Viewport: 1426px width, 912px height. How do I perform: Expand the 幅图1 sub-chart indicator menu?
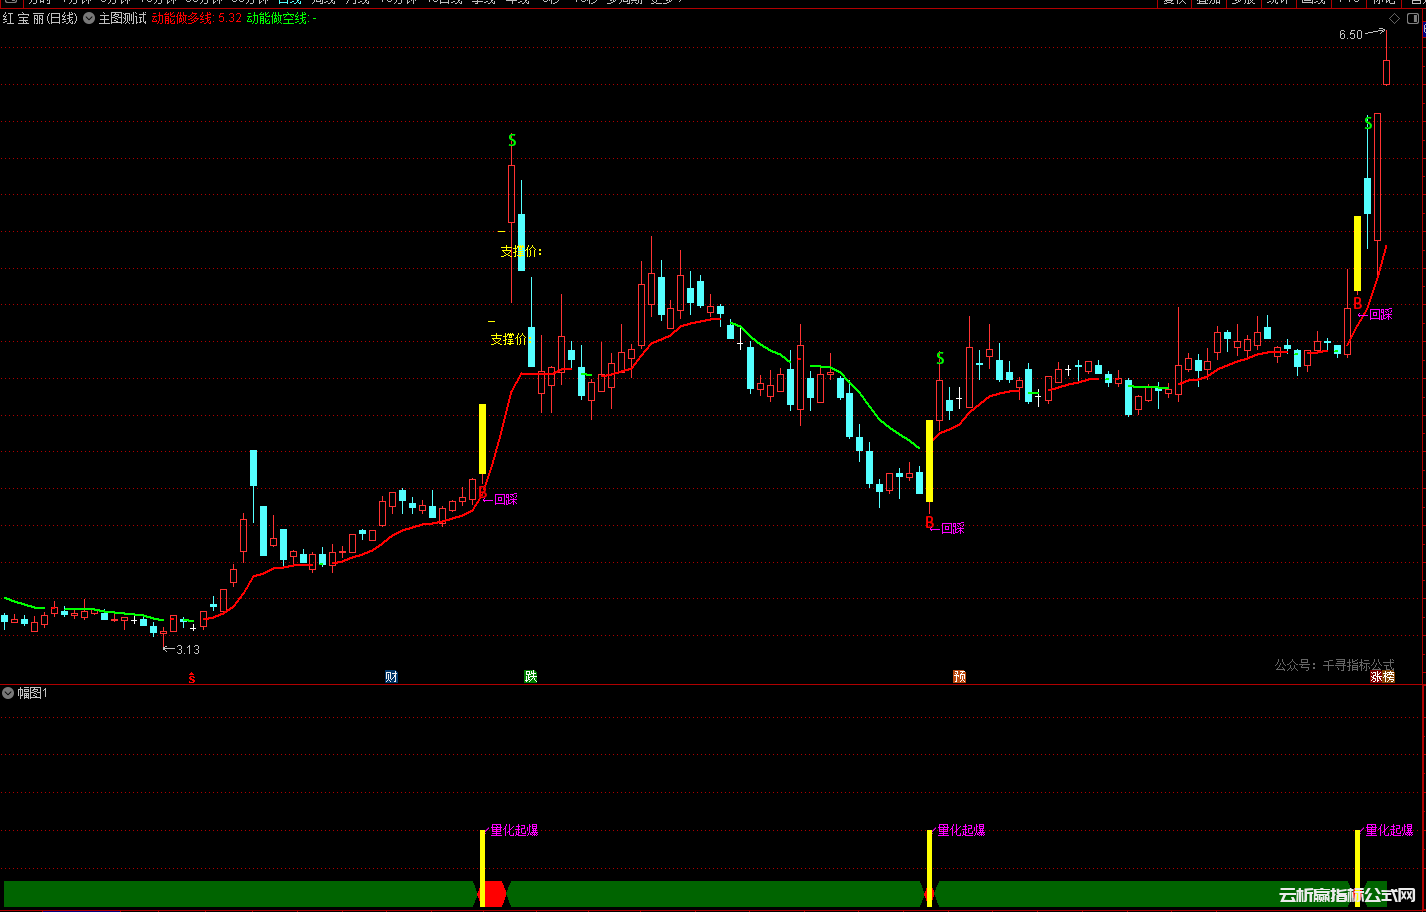point(9,693)
